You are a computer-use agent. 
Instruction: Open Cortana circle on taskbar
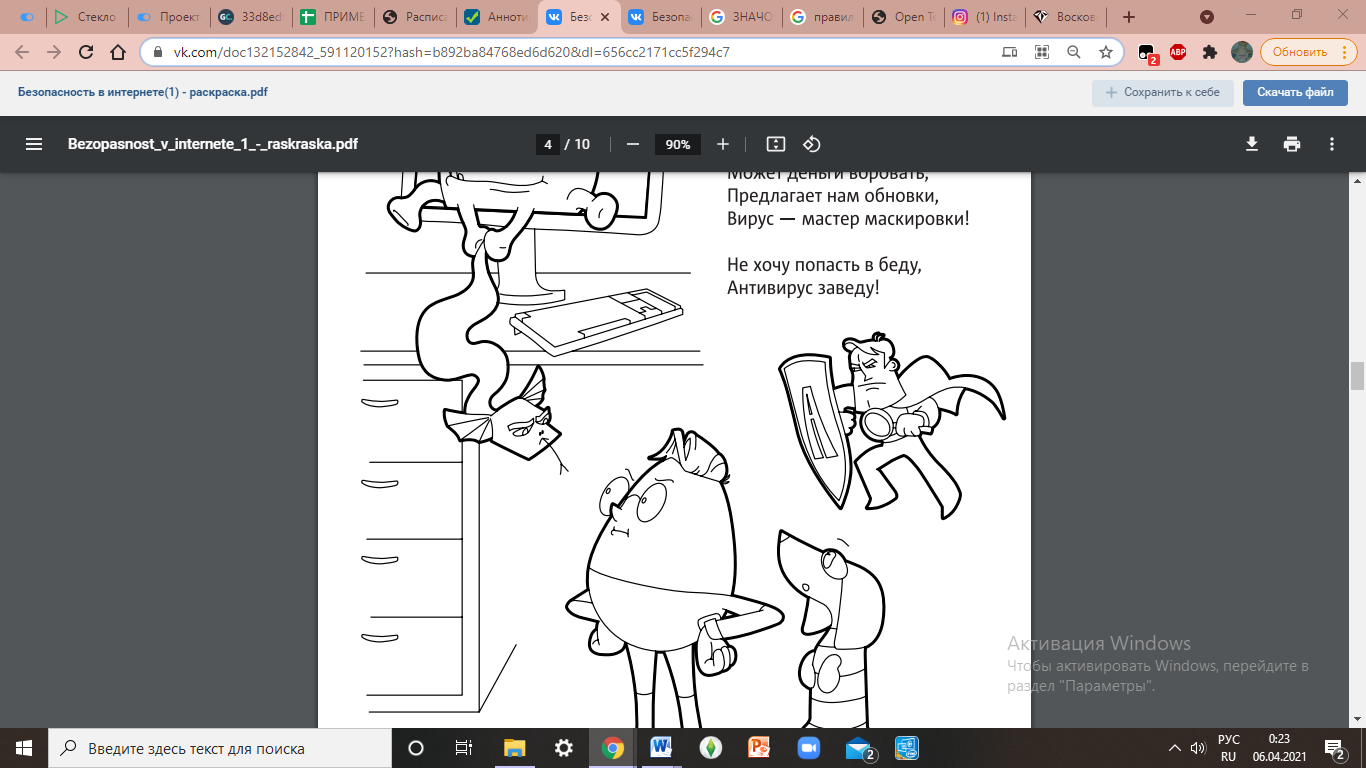[416, 748]
